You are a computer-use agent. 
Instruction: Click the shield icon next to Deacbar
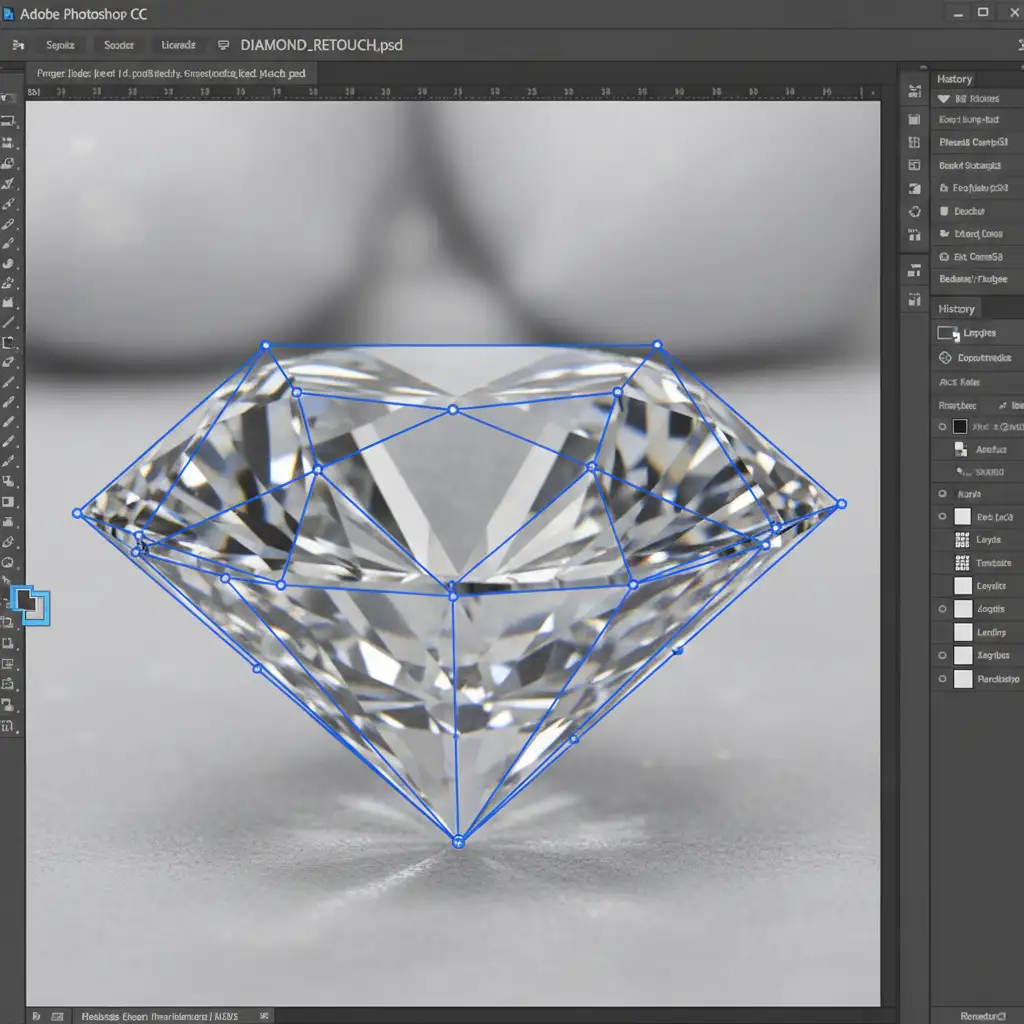943,212
